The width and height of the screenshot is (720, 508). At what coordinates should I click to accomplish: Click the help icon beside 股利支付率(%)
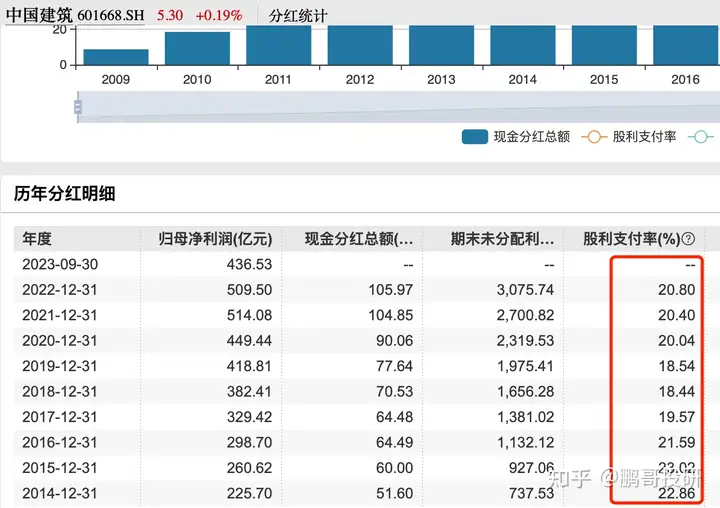(x=688, y=239)
